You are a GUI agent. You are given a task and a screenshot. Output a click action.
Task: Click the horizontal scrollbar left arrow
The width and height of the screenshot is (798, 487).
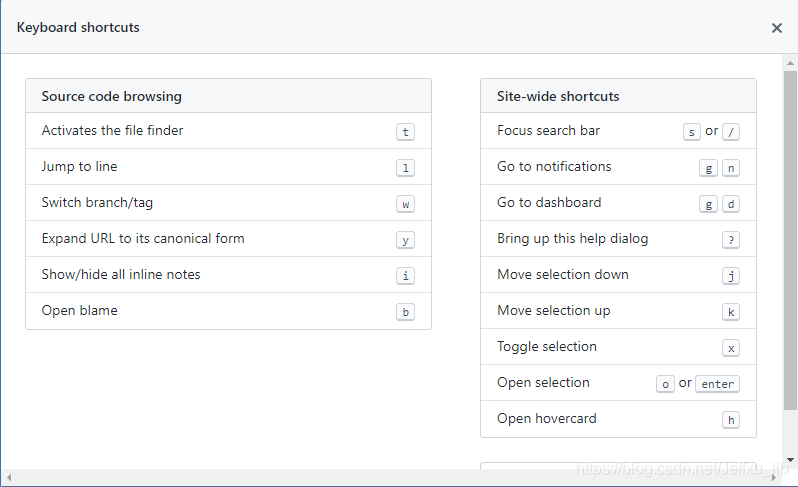[x=8, y=477]
